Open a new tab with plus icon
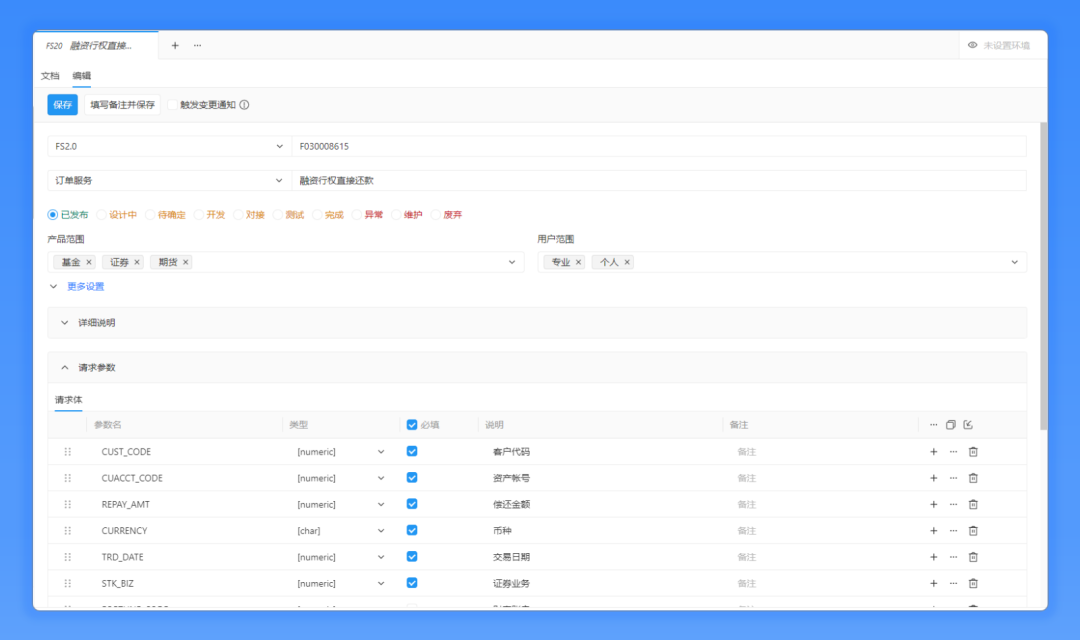Viewport: 1080px width, 640px height. (x=175, y=45)
